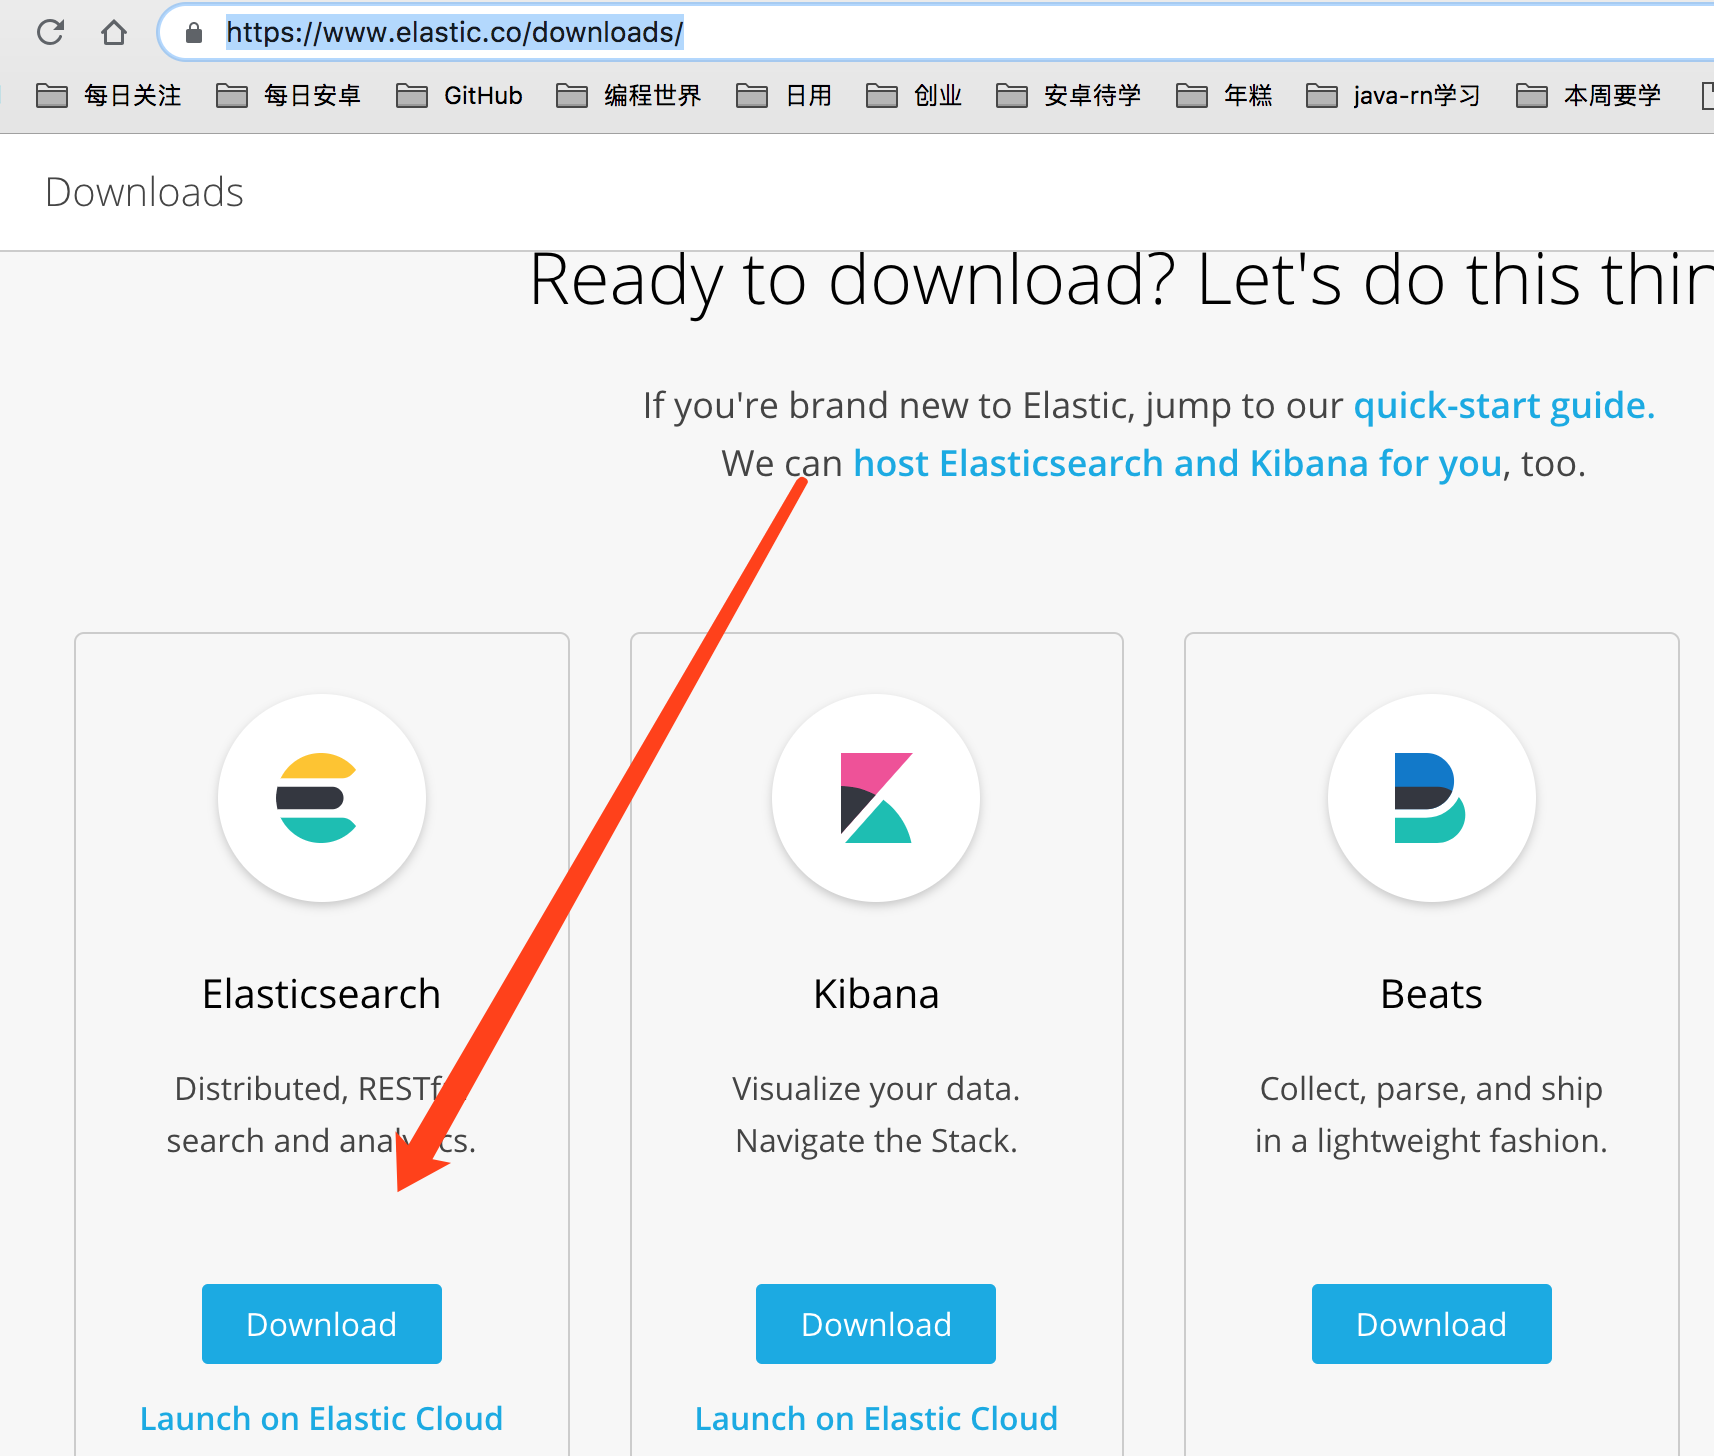Viewport: 1714px width, 1456px height.
Task: Click the Elasticsearch logo icon
Action: click(322, 798)
